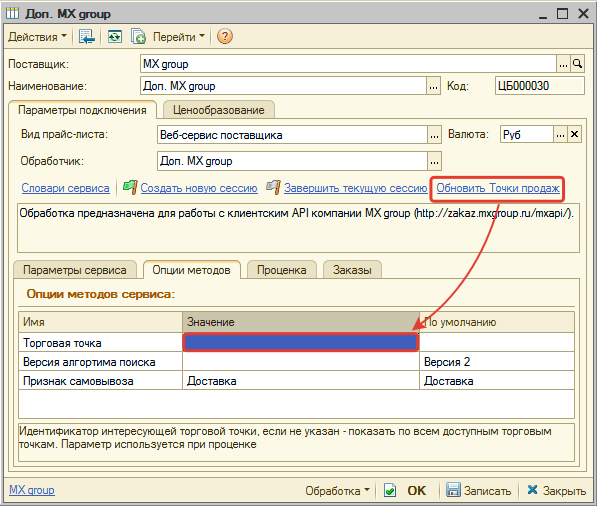
Task: Open the Проценка tab
Action: pos(281,270)
